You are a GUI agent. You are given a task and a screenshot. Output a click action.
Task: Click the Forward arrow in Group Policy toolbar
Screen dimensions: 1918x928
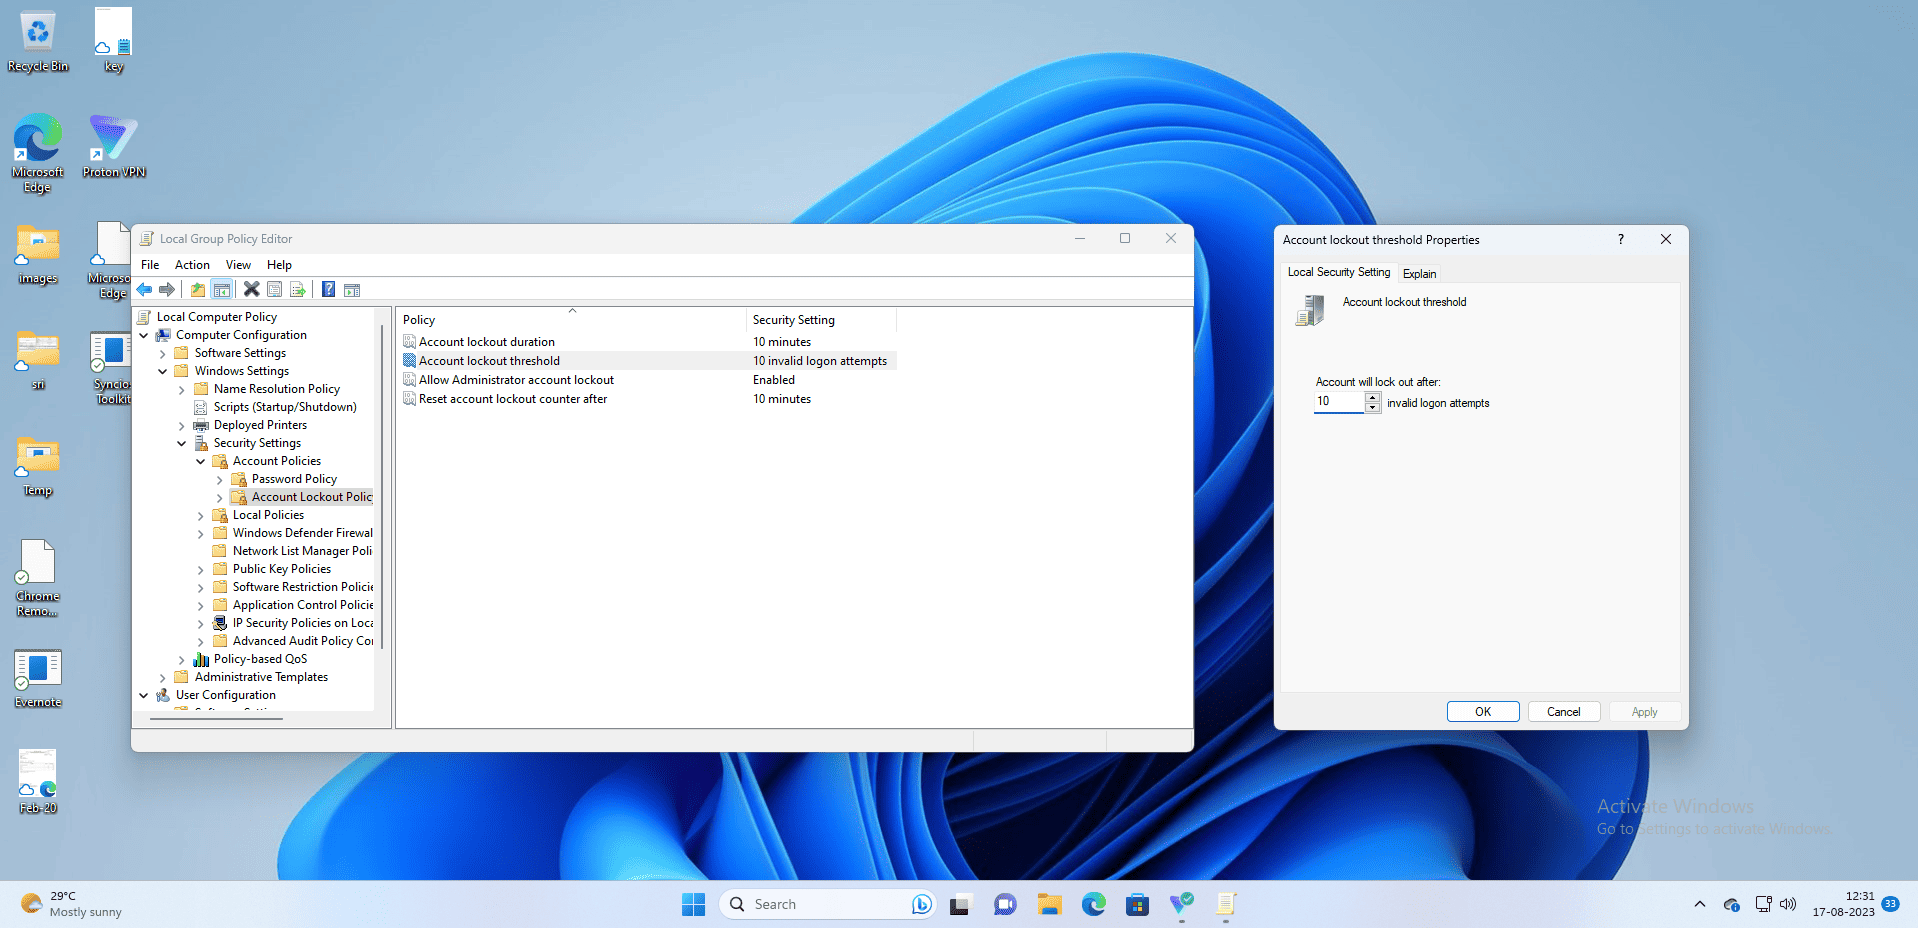click(x=167, y=290)
